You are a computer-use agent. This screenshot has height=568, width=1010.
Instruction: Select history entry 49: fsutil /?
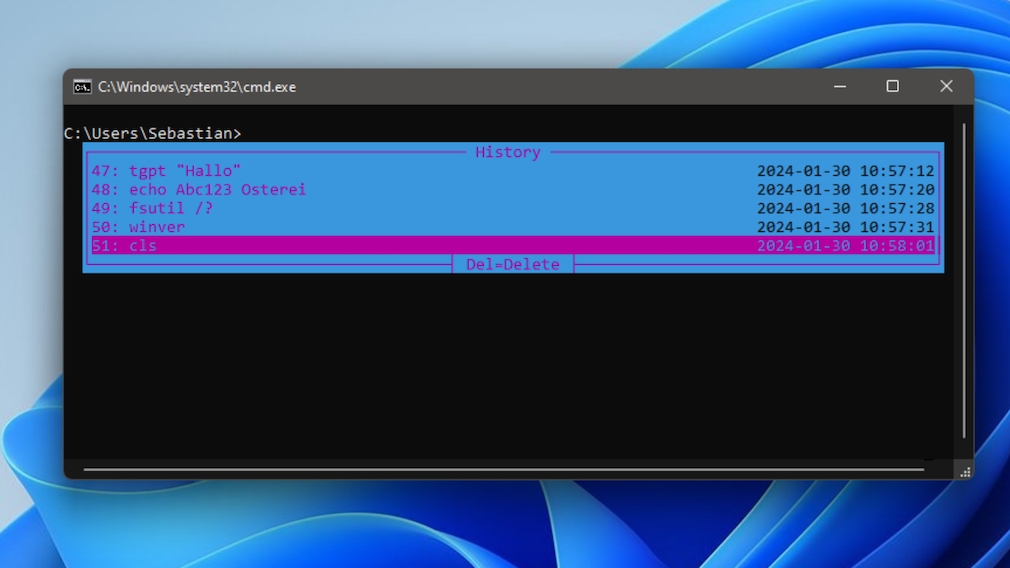click(513, 208)
